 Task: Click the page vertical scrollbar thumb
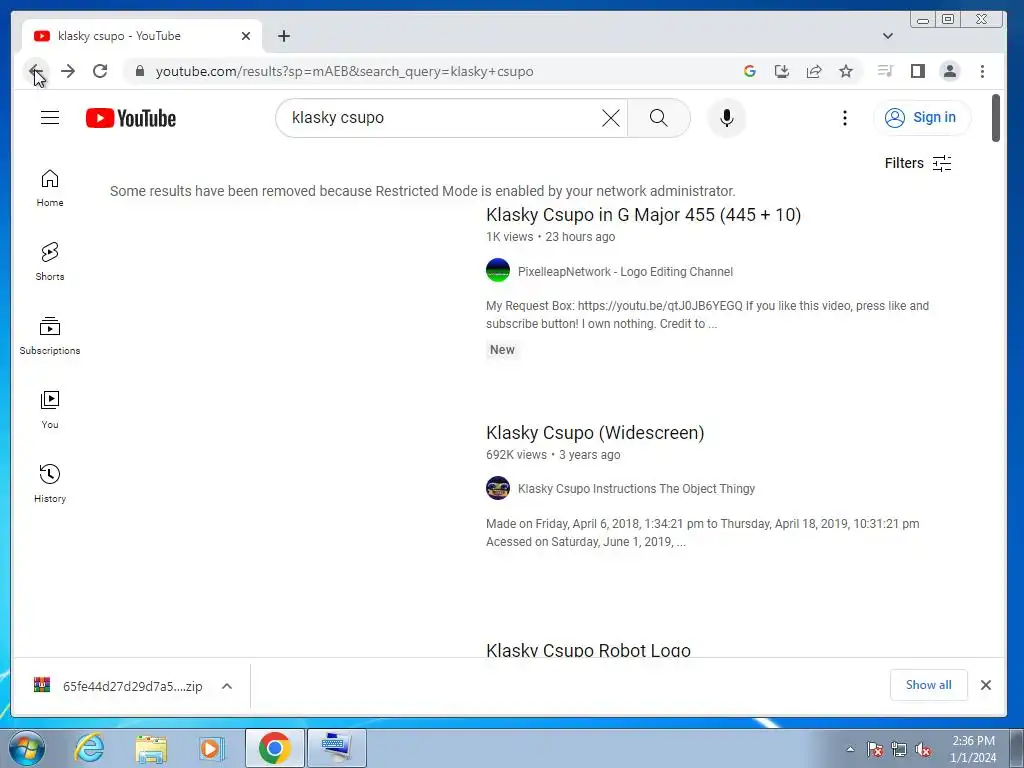pyautogui.click(x=995, y=118)
